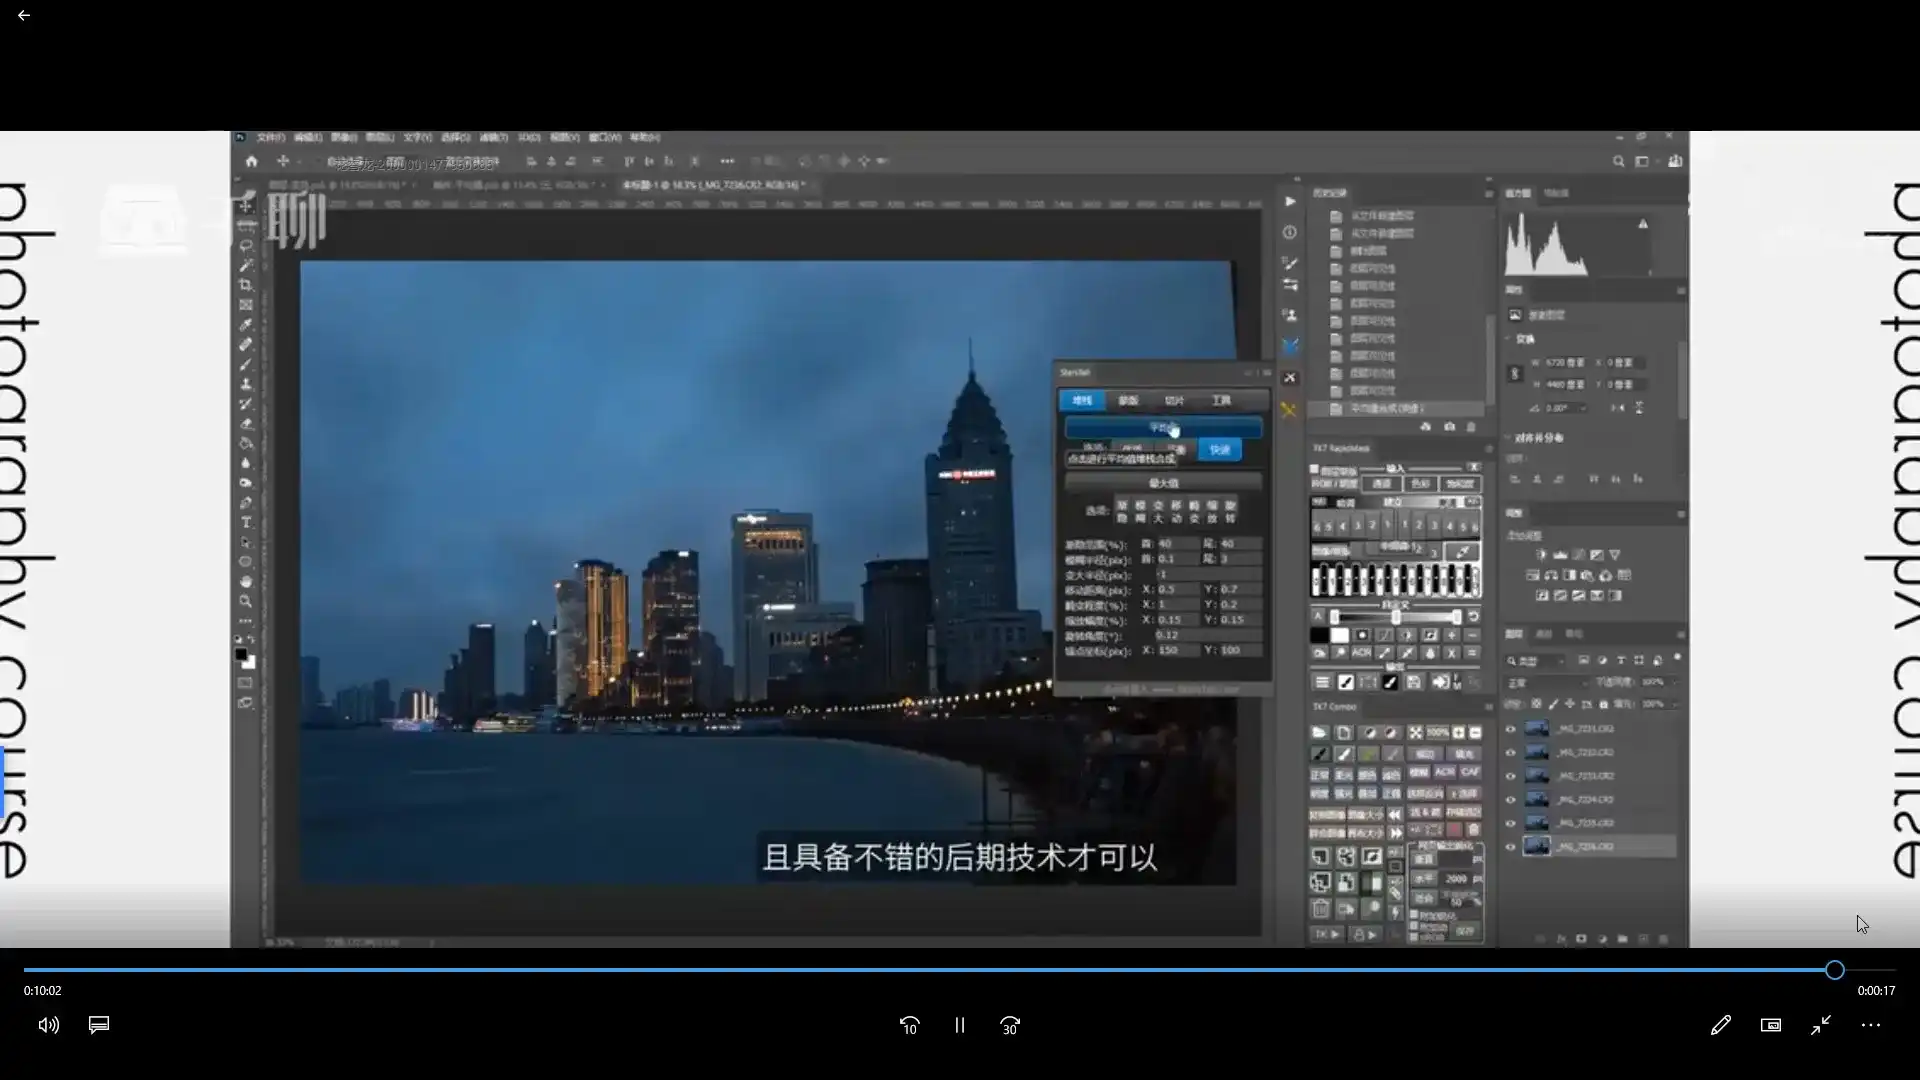This screenshot has height=1080, width=1920.
Task: Toggle visibility of the bottom selected layer
Action: (x=1511, y=847)
